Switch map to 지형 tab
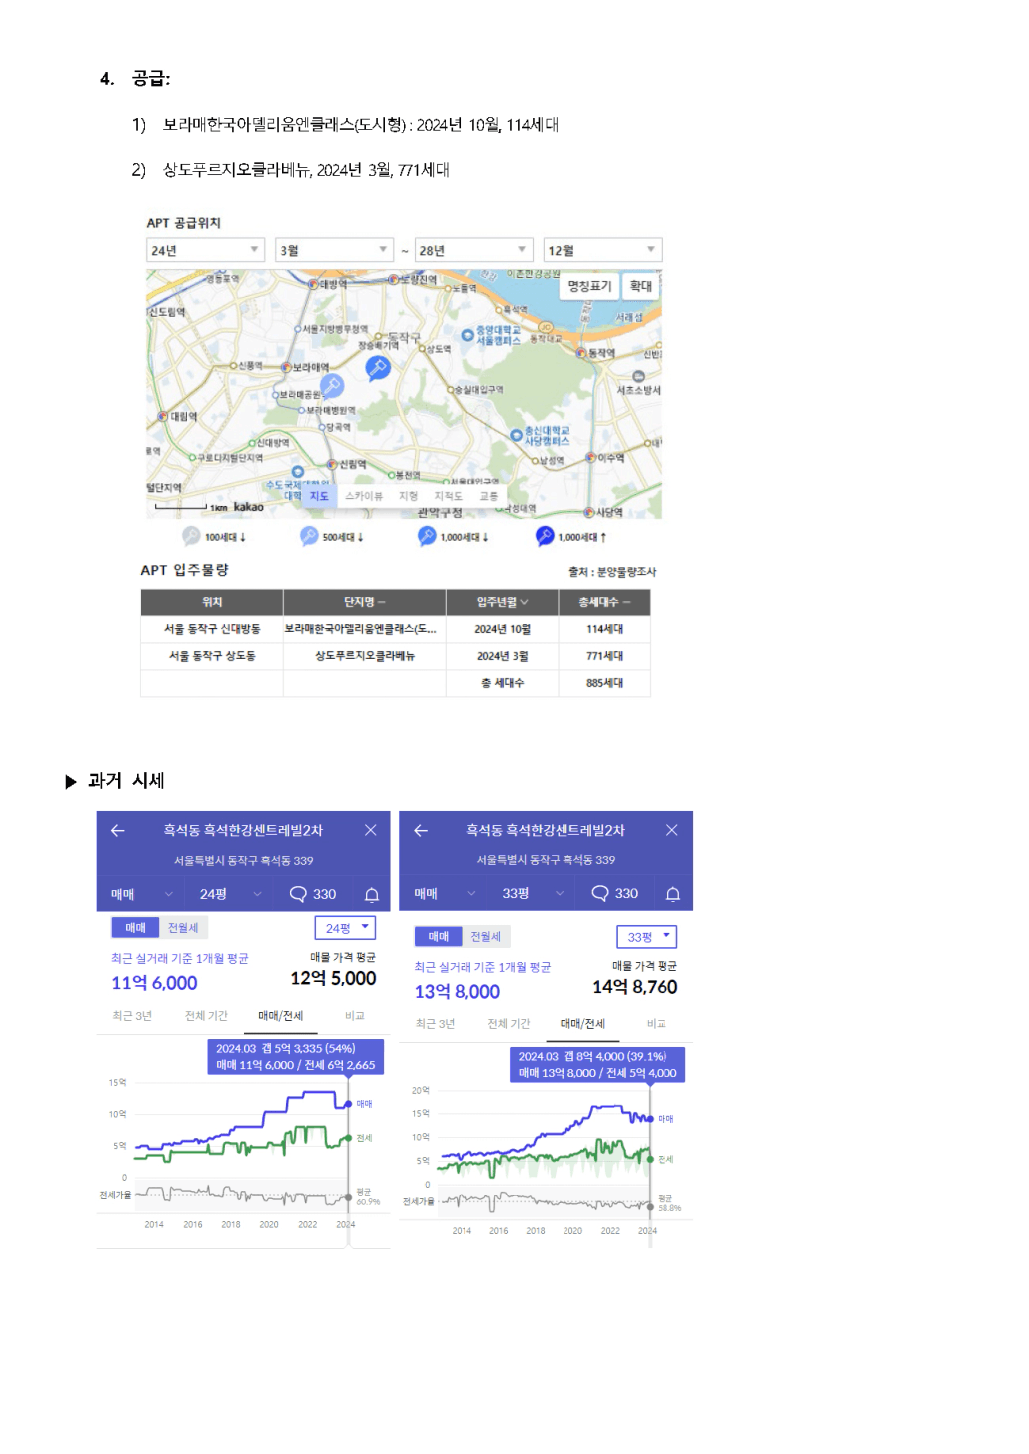This screenshot has height=1454, width=1029. click(x=409, y=496)
